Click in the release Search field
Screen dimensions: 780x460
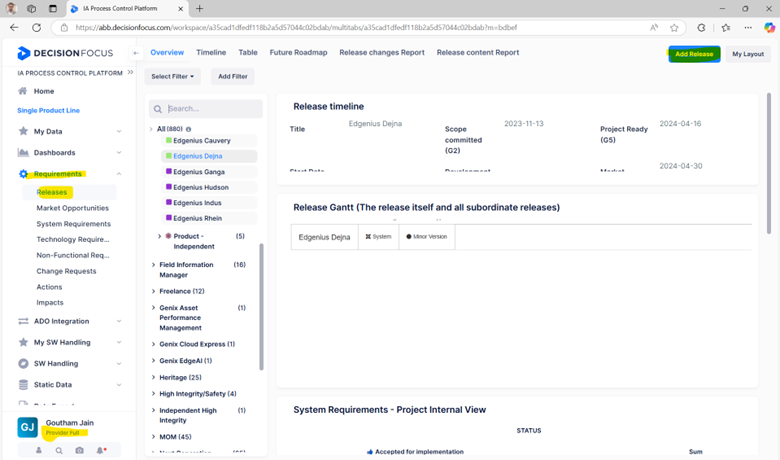click(x=206, y=108)
